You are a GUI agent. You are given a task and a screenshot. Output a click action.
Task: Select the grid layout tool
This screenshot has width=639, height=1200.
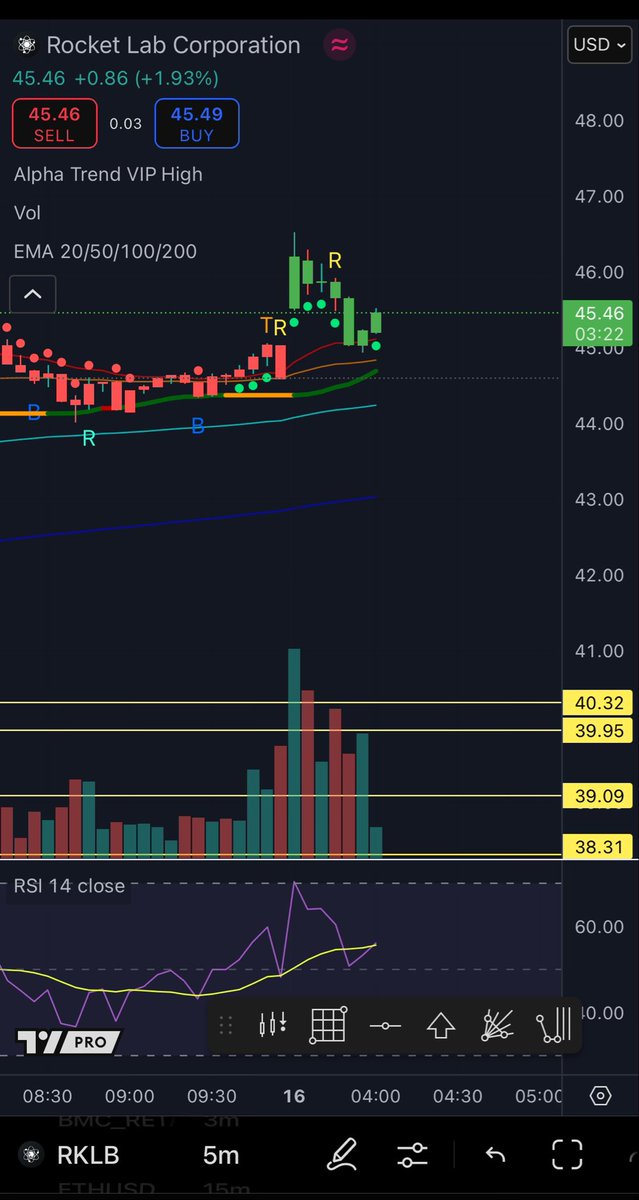[x=328, y=1024]
